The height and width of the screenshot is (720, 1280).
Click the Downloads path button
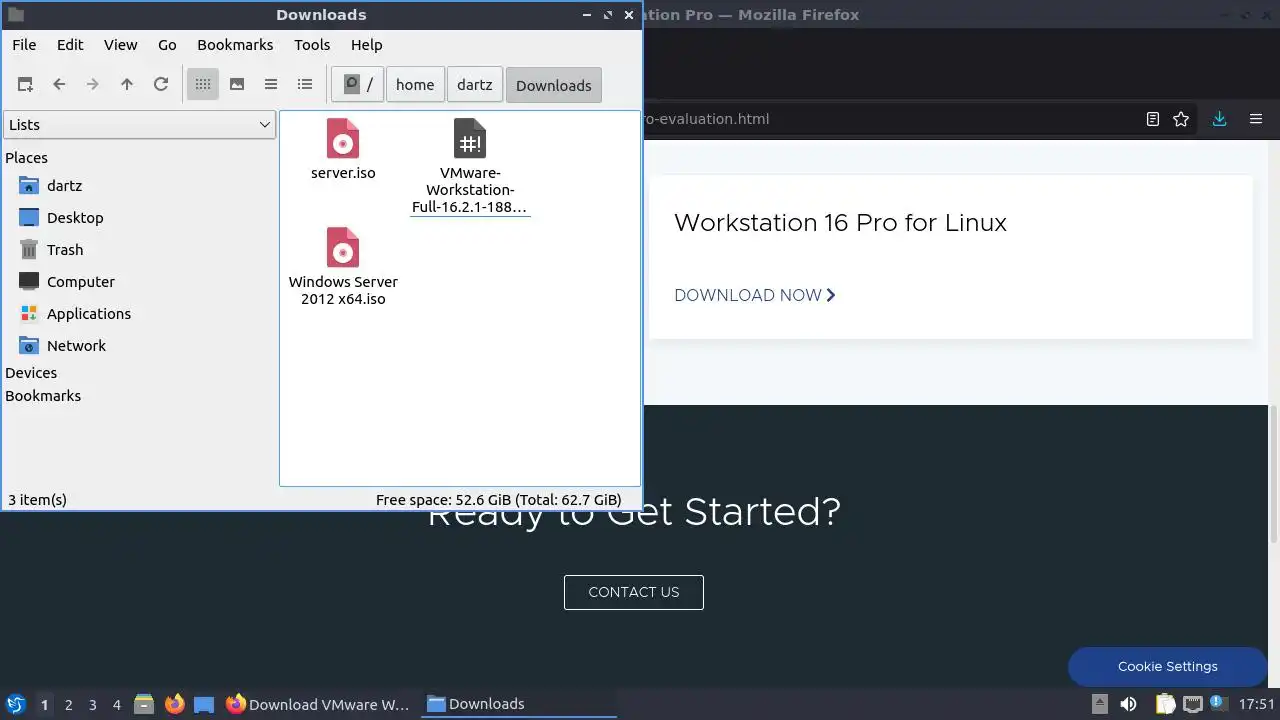coord(554,85)
